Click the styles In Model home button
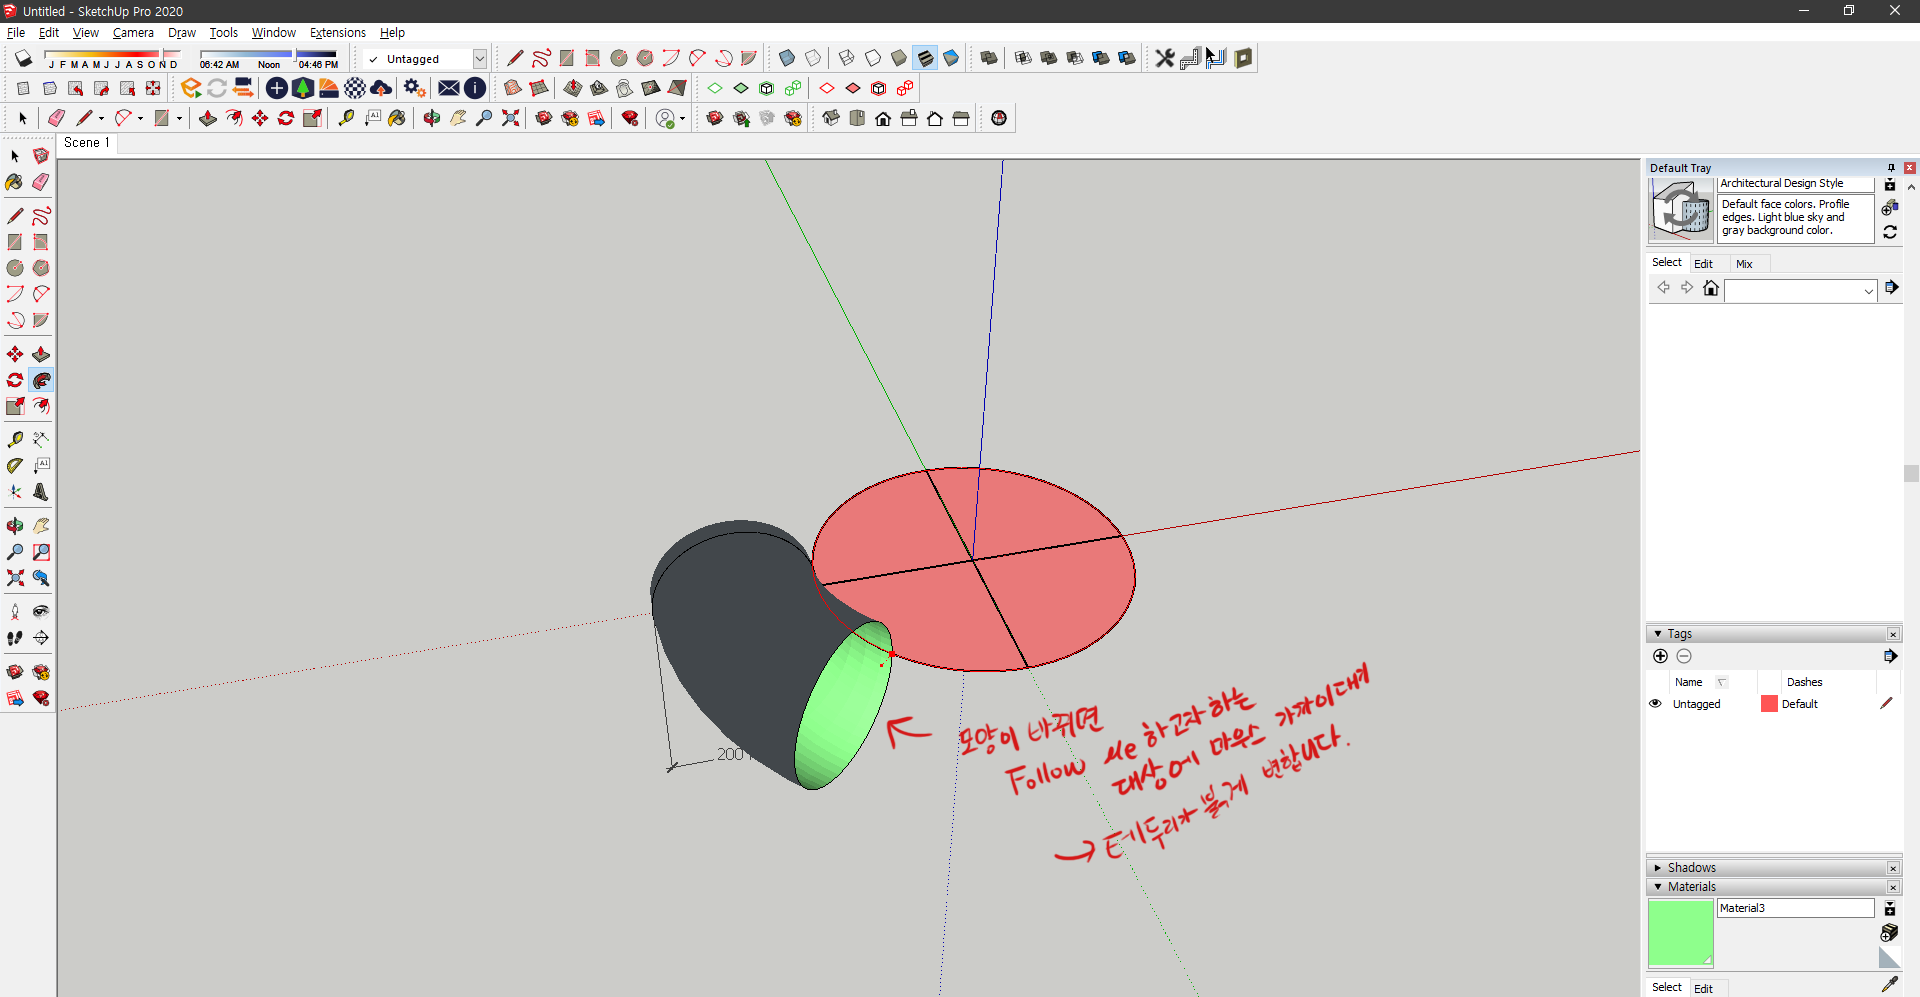 1711,288
